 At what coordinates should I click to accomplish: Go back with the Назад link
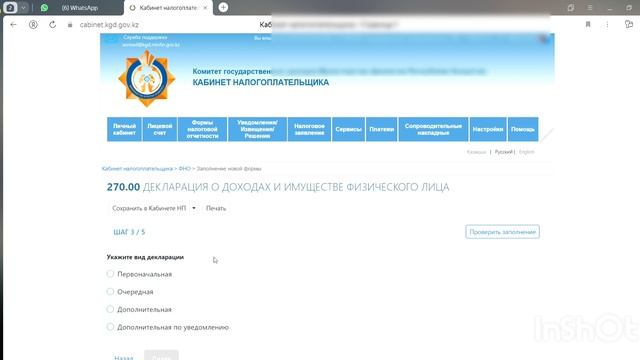(x=124, y=358)
